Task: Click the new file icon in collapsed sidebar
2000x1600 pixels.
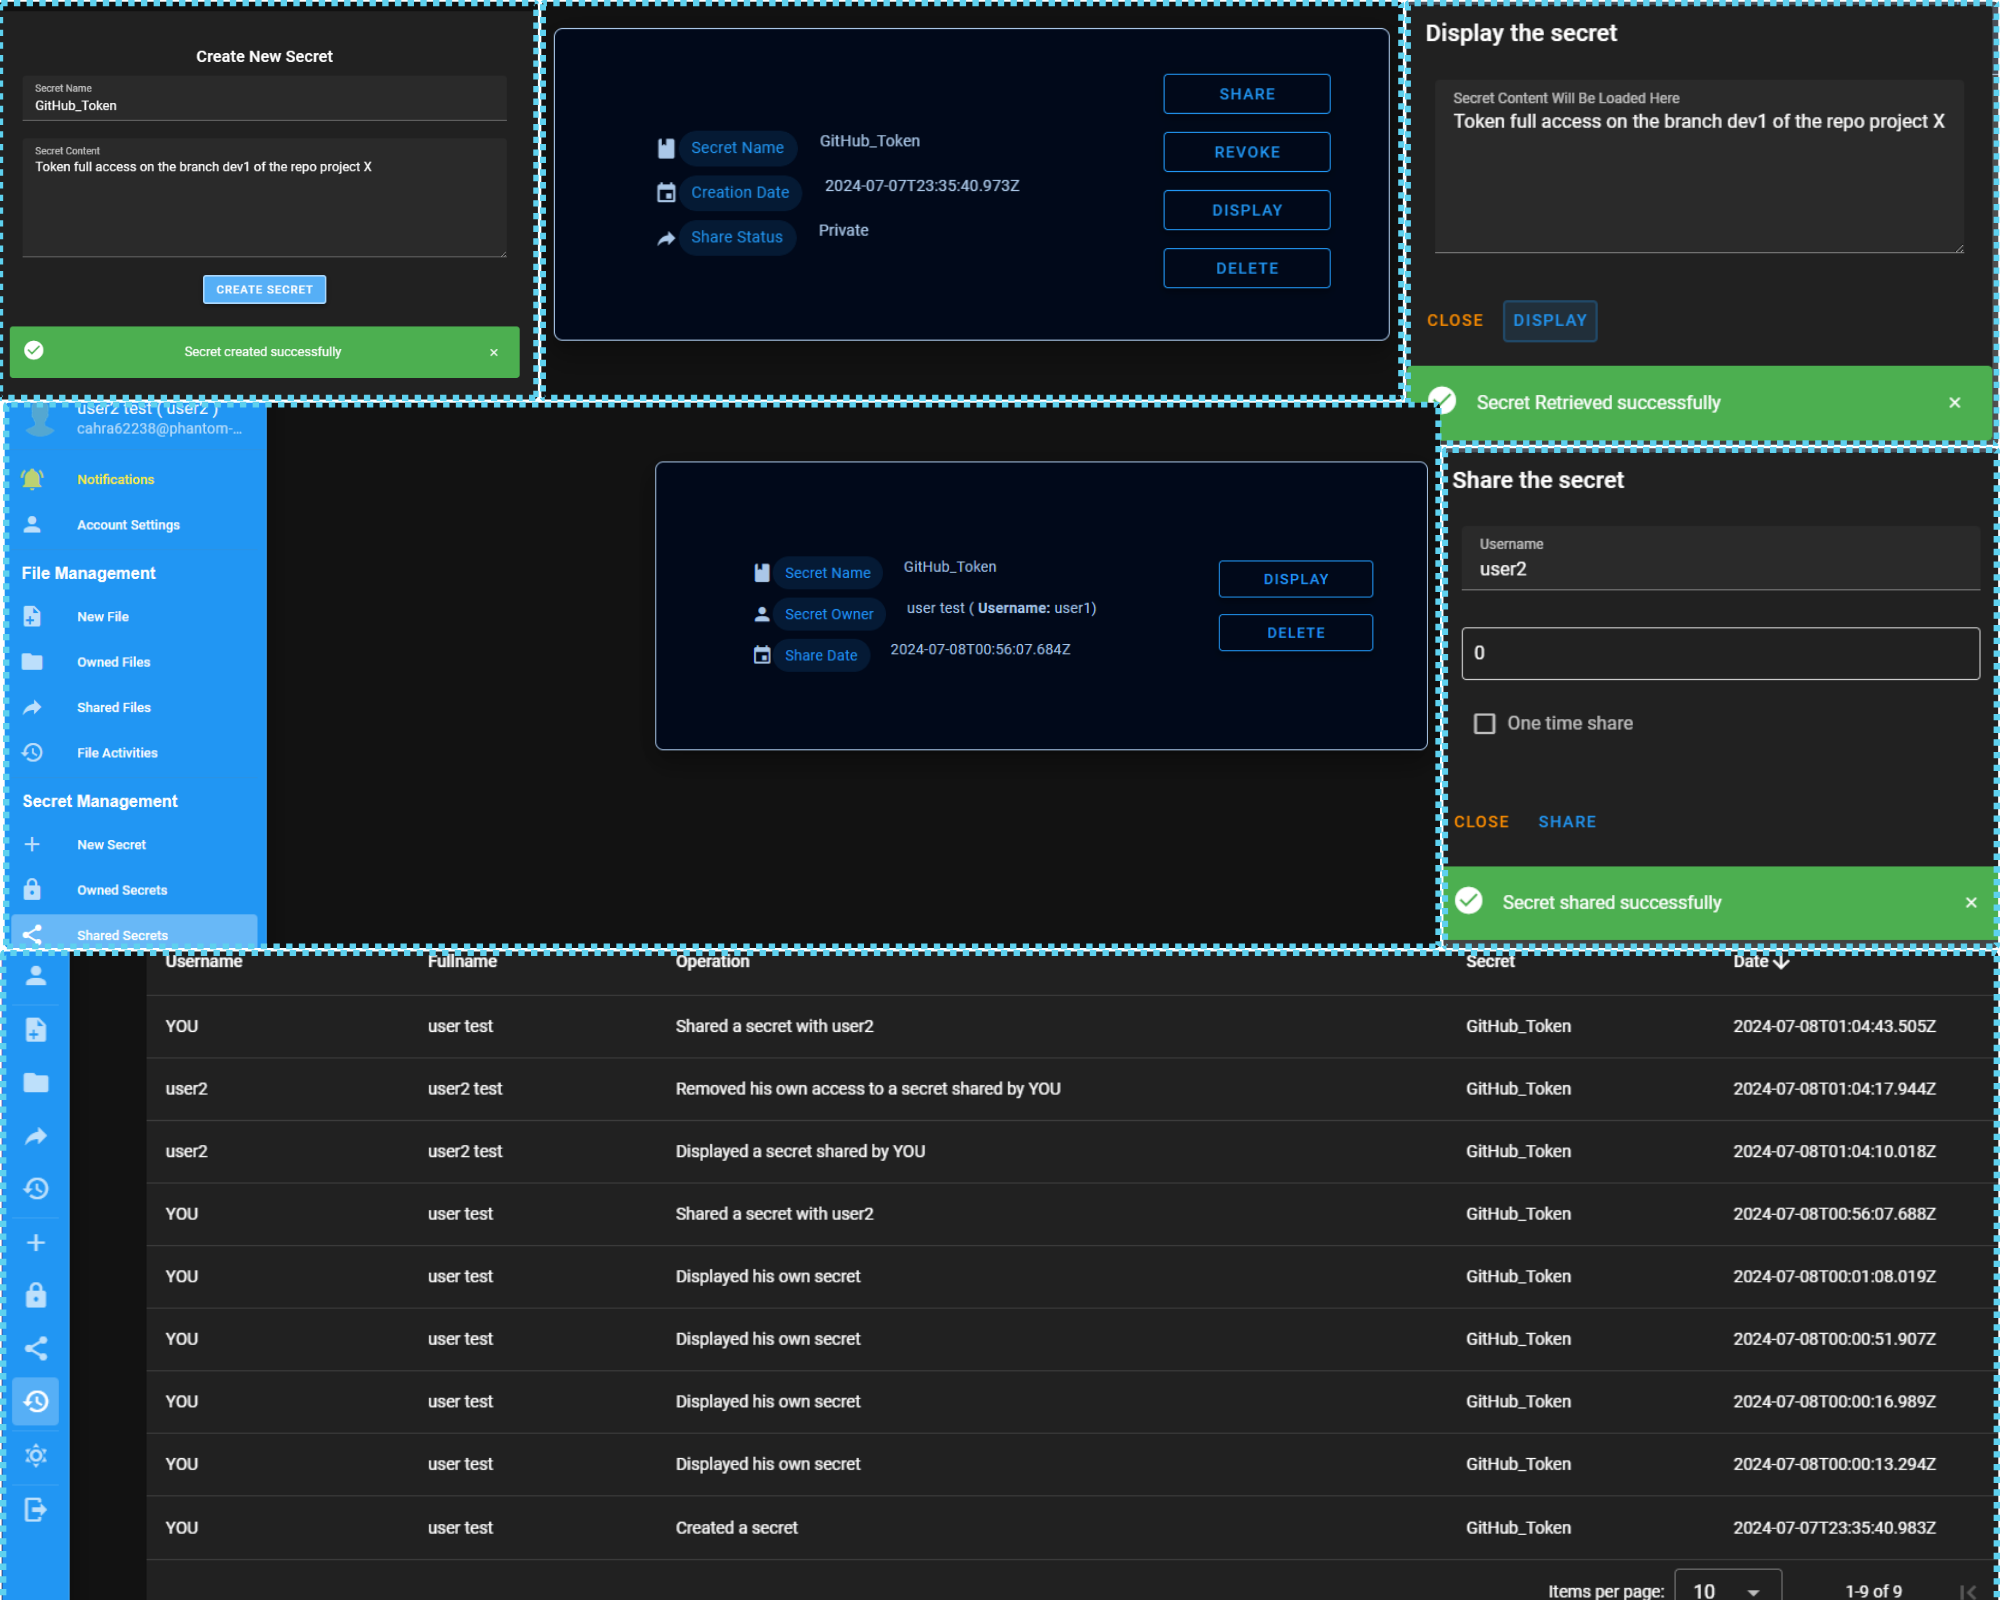Action: 36,1029
